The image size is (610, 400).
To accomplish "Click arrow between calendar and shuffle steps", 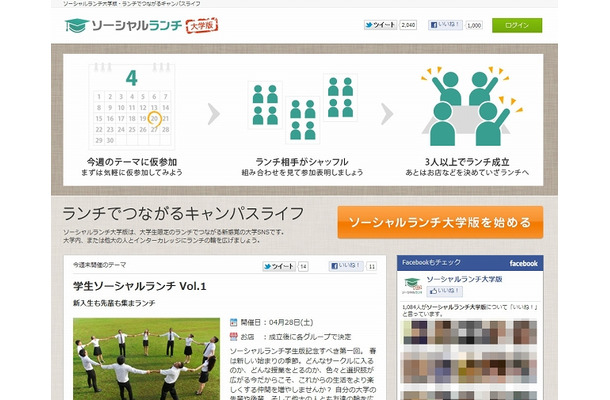I will click(214, 114).
